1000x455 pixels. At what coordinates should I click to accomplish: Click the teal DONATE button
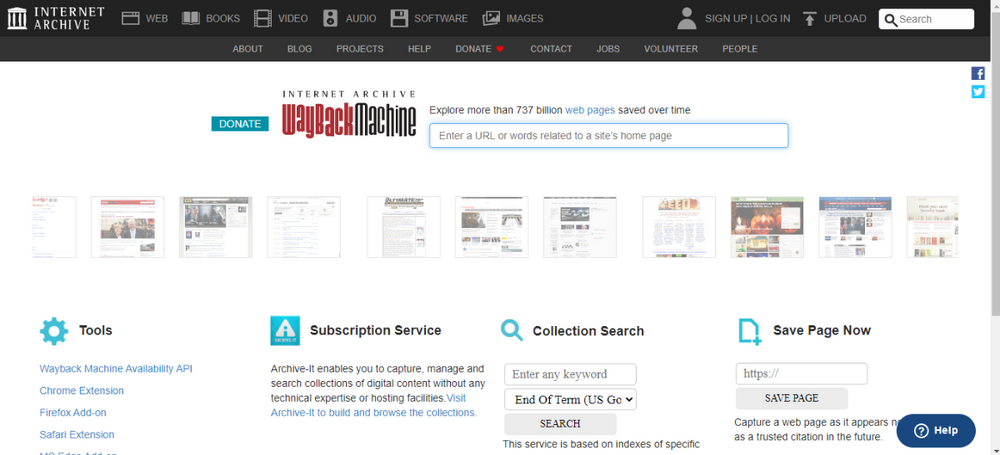(240, 124)
